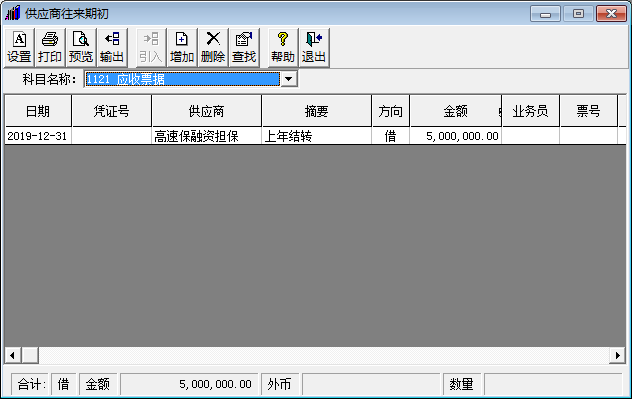Click the 供应商 column header

pos(207,111)
